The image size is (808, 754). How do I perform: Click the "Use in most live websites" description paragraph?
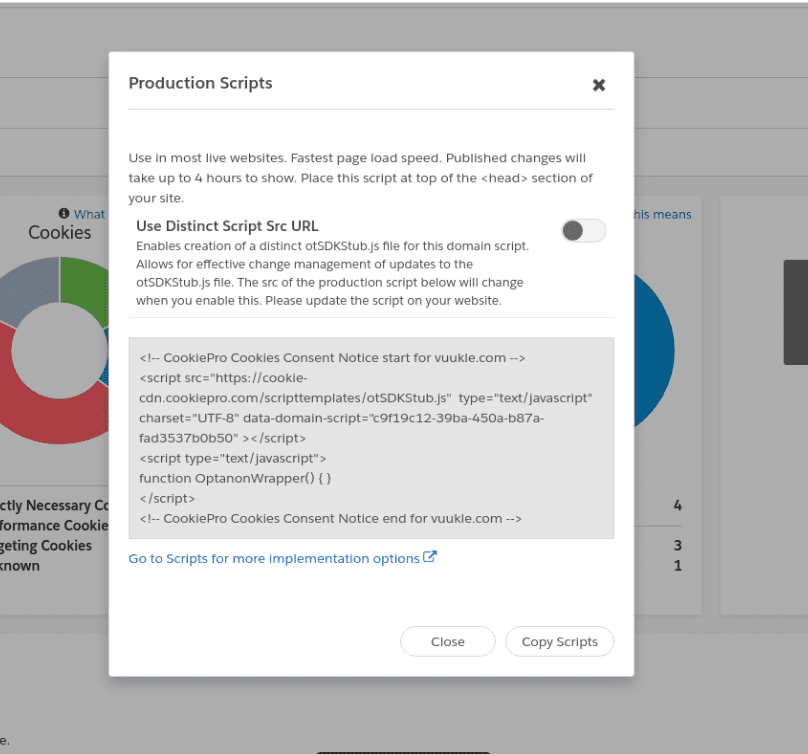tap(361, 178)
